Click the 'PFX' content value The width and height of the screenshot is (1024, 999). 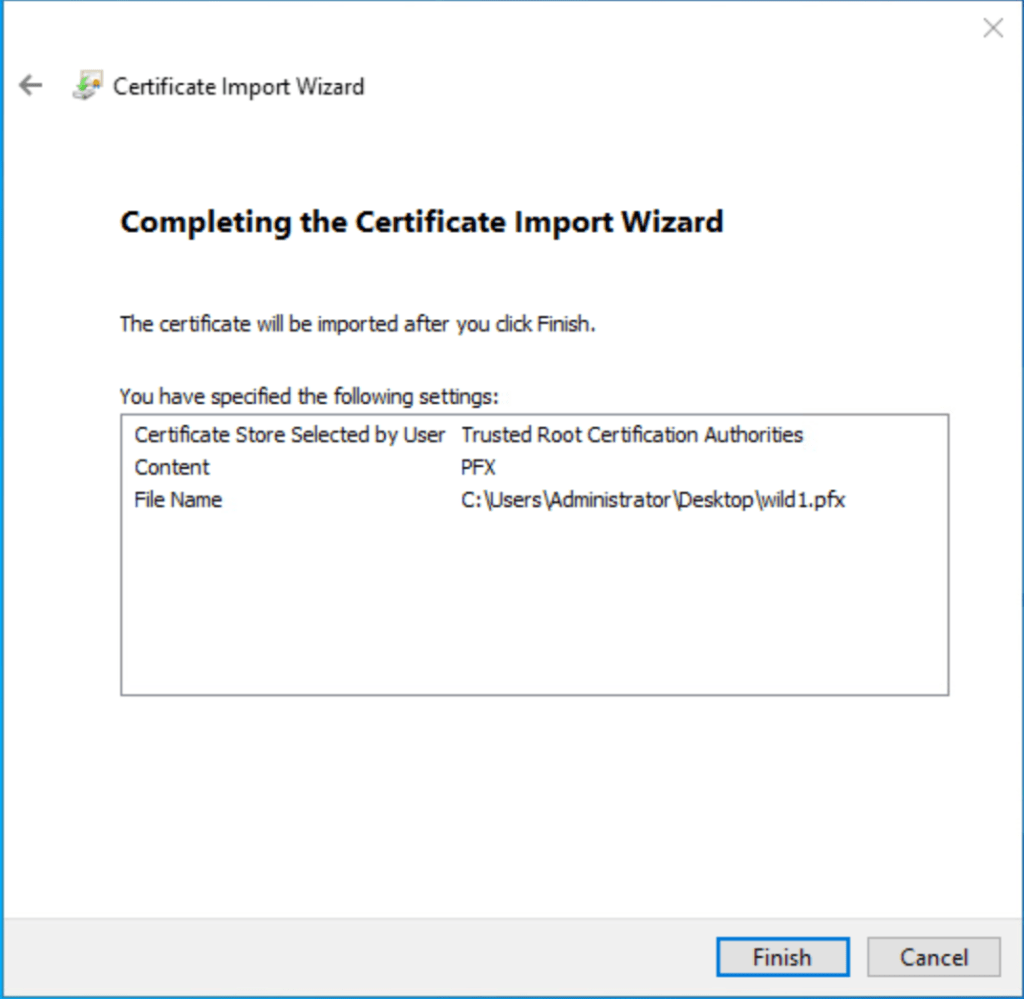(478, 467)
